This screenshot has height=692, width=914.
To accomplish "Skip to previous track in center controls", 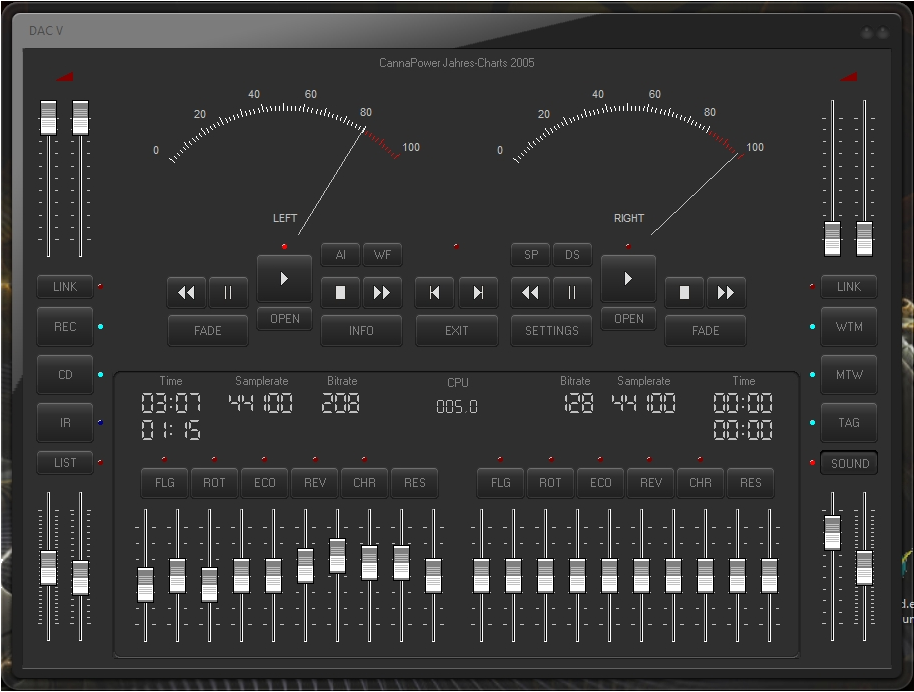I will pyautogui.click(x=435, y=293).
